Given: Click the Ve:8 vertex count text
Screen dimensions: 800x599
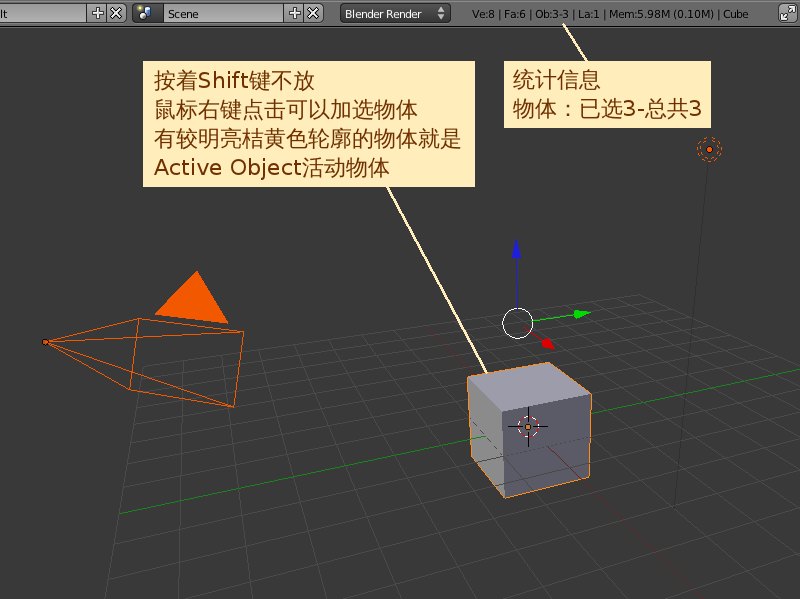Looking at the screenshot, I should coord(483,14).
